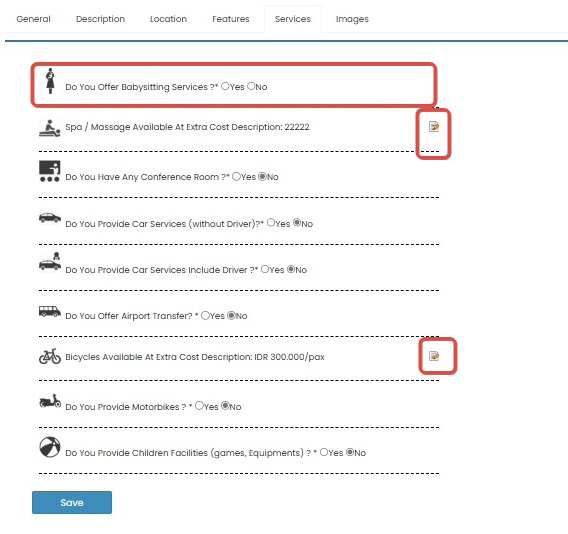Select No for Babysitting Services
The width and height of the screenshot is (568, 534).
[x=251, y=86]
